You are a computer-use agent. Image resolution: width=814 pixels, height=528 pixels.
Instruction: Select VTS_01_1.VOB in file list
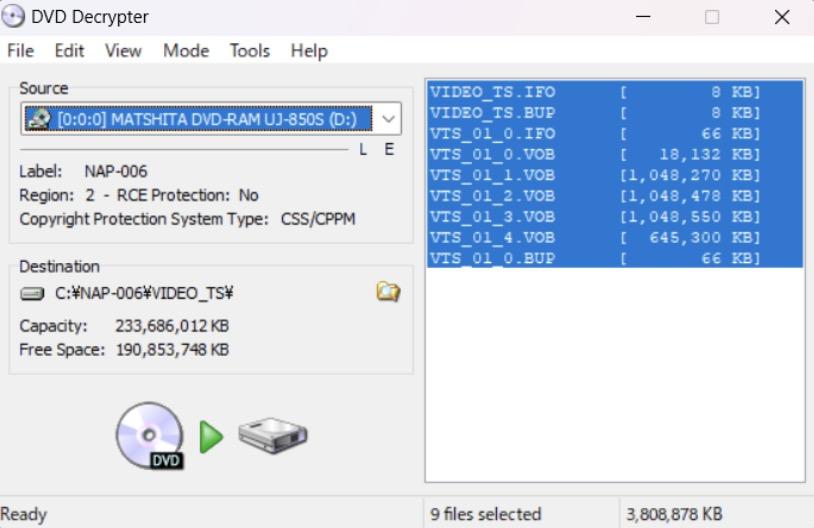[x=615, y=175]
